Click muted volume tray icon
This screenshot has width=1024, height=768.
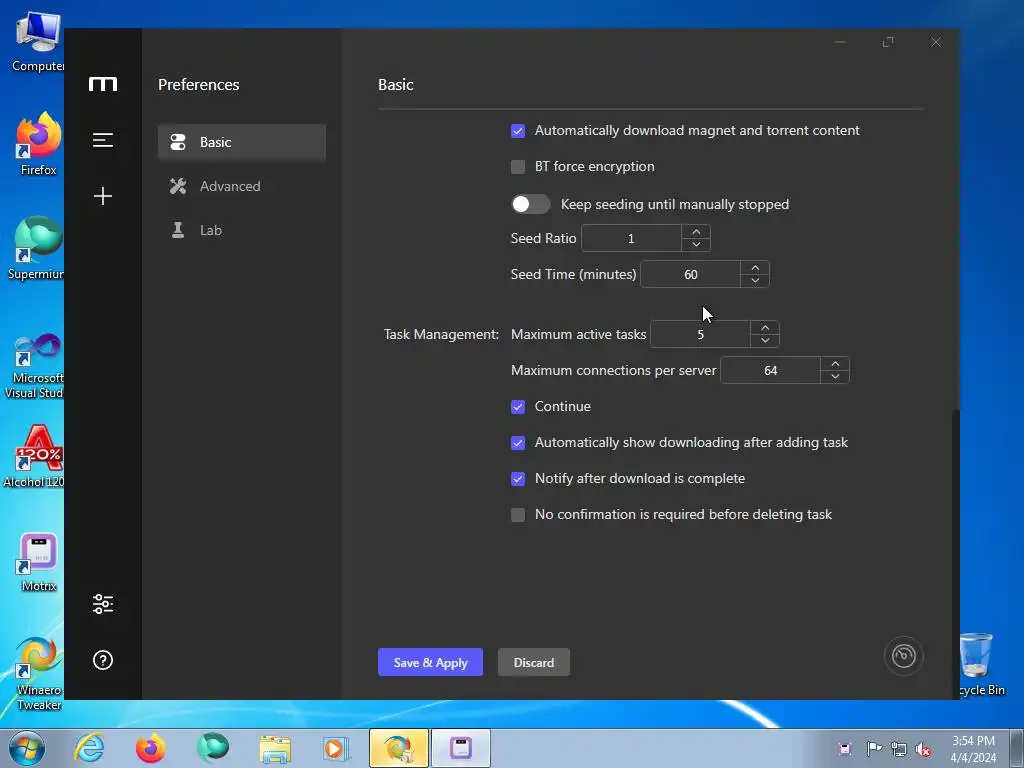923,749
